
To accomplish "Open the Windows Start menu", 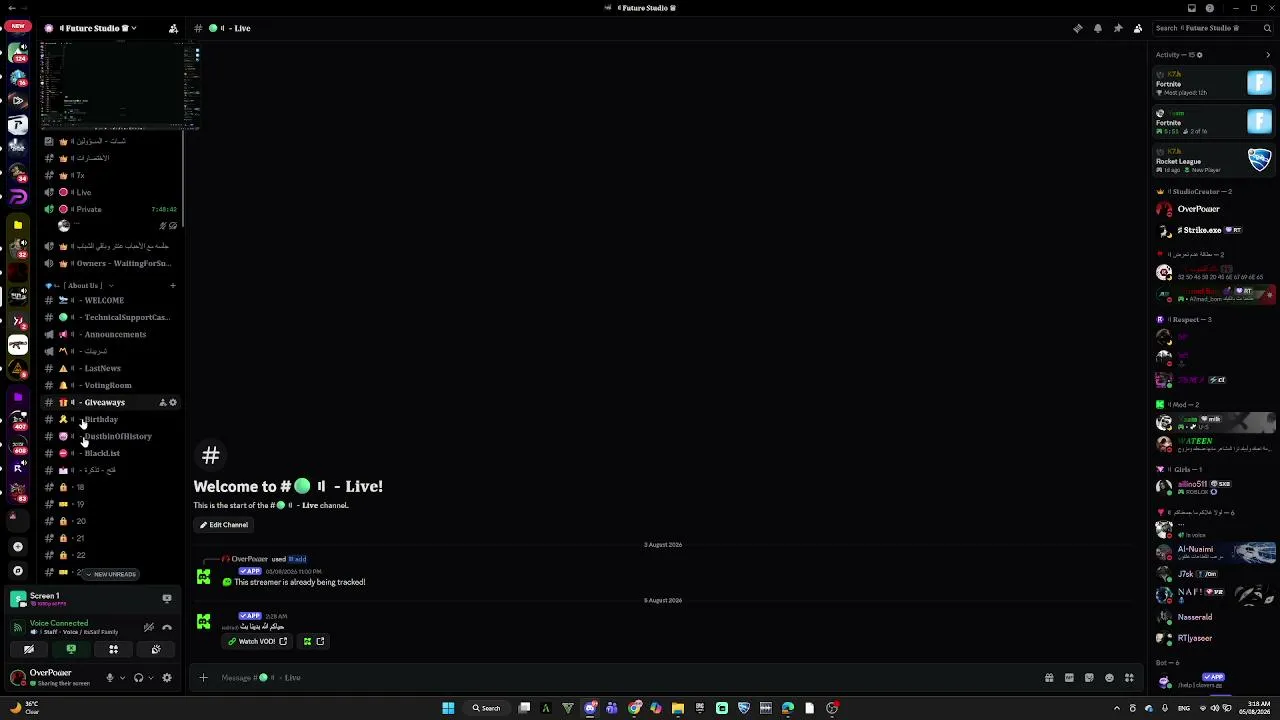I will tap(448, 708).
